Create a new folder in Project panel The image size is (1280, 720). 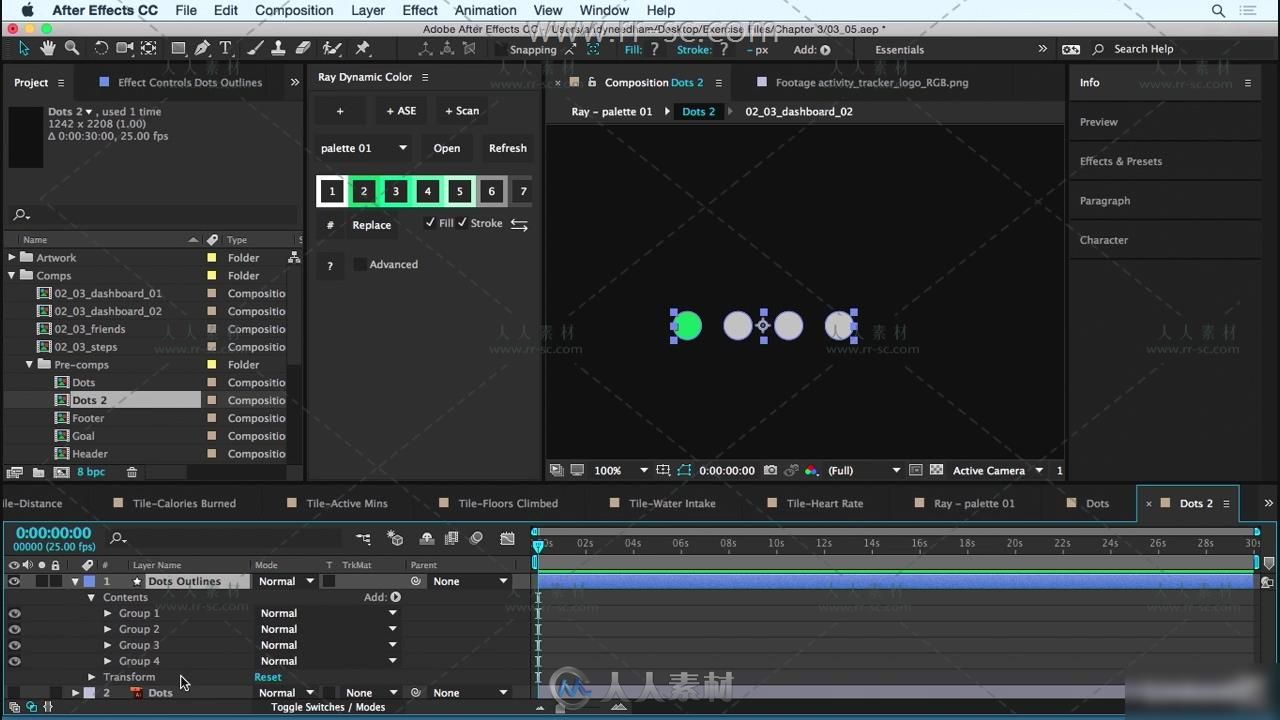pos(38,472)
